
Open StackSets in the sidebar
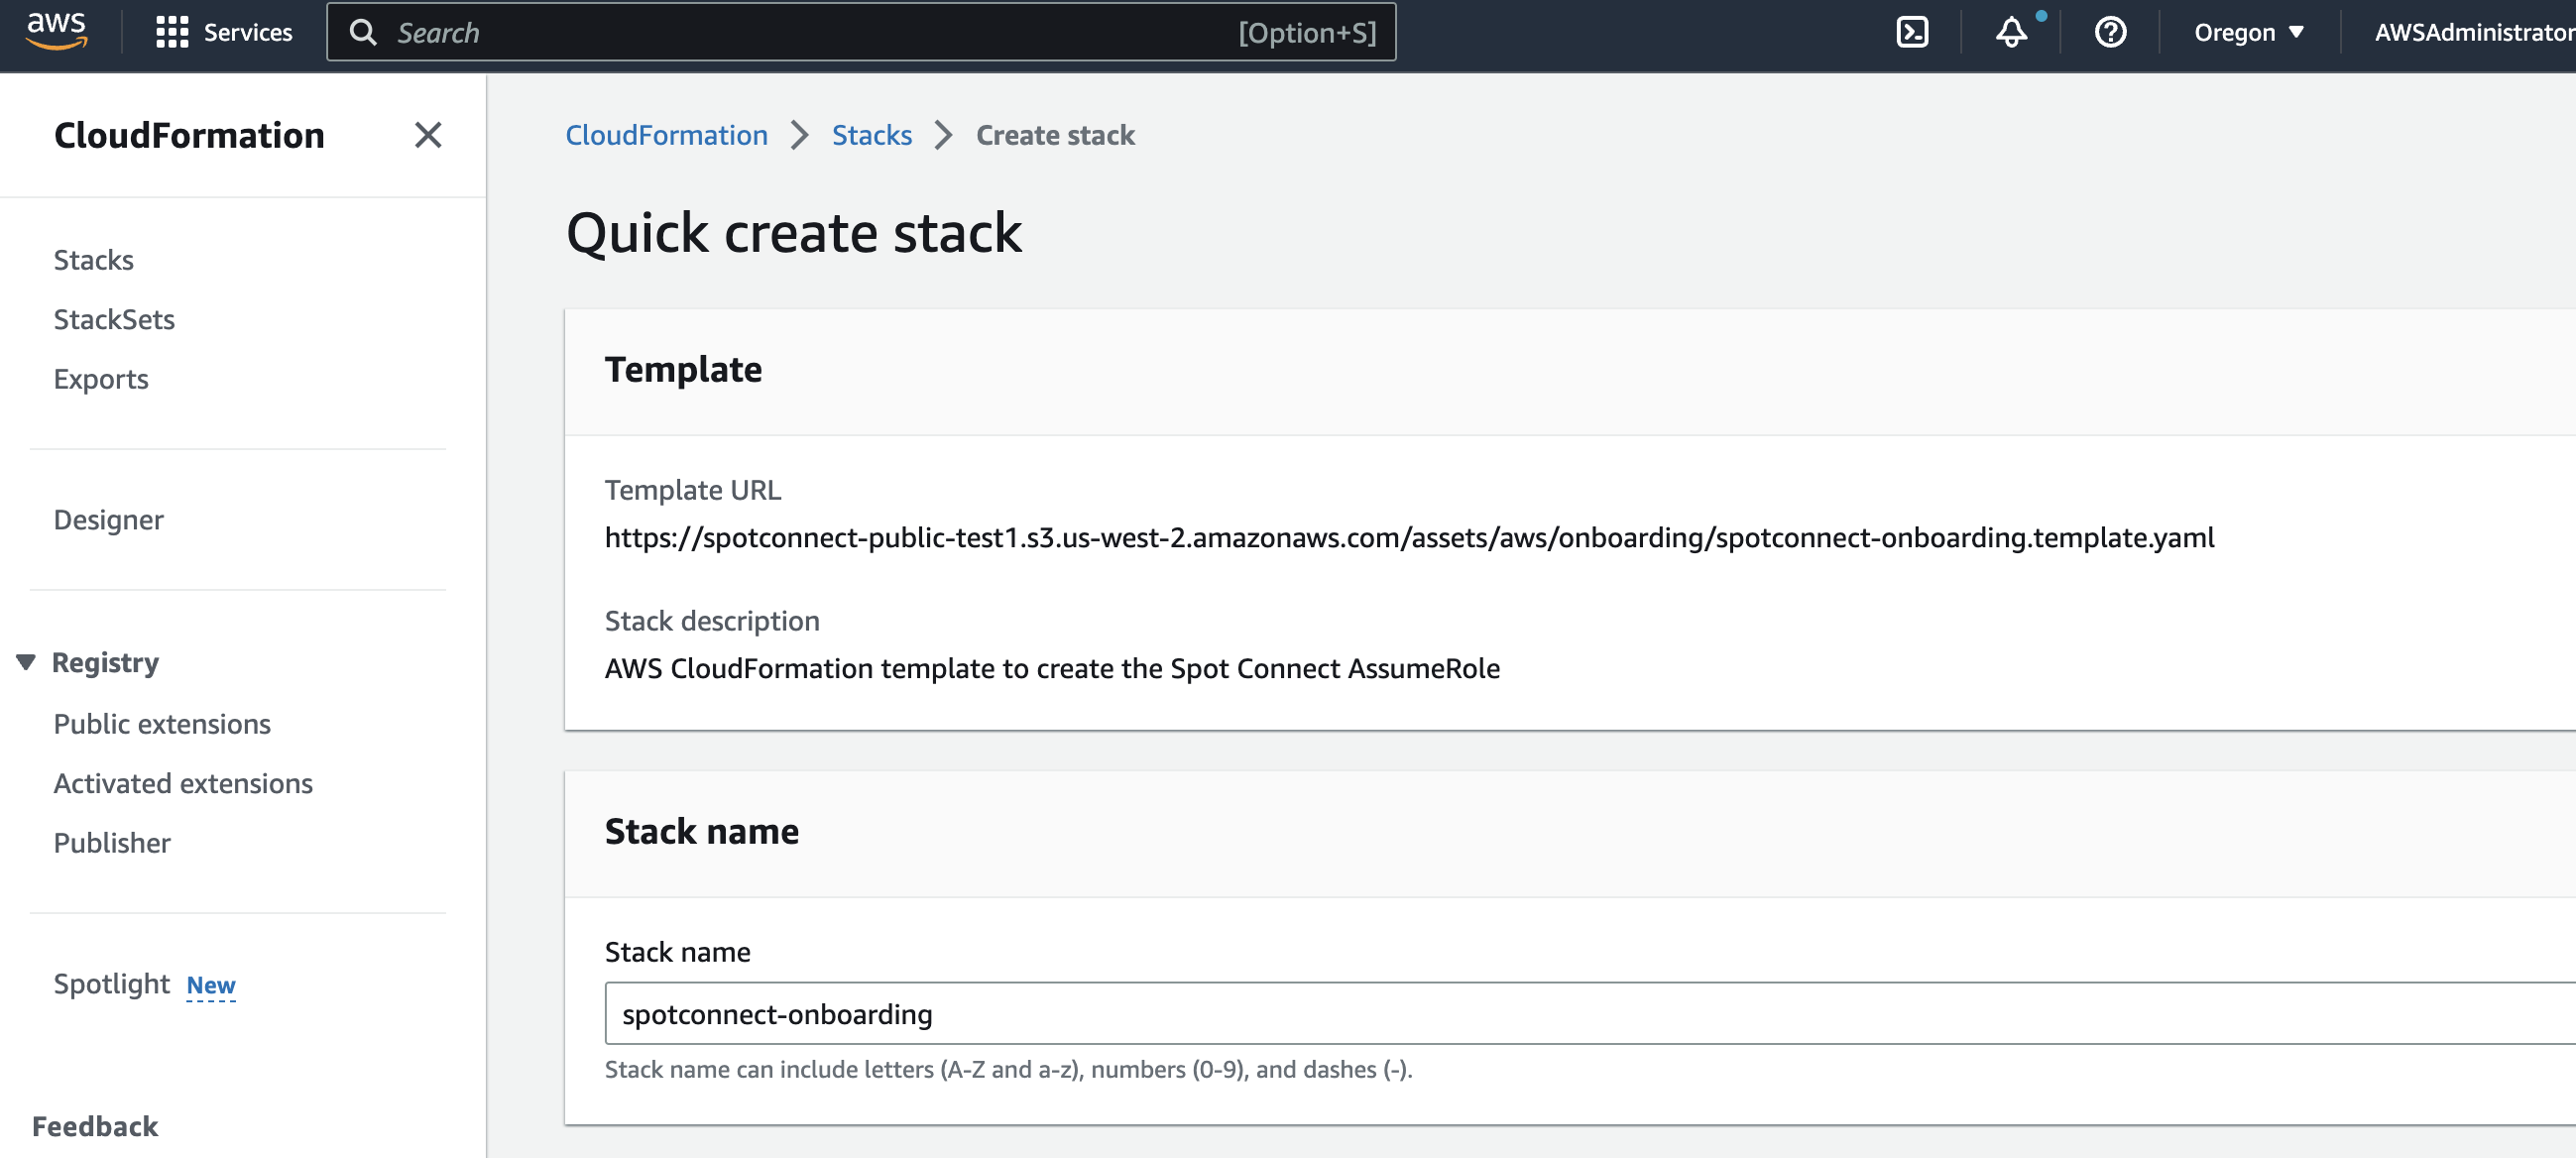point(114,319)
